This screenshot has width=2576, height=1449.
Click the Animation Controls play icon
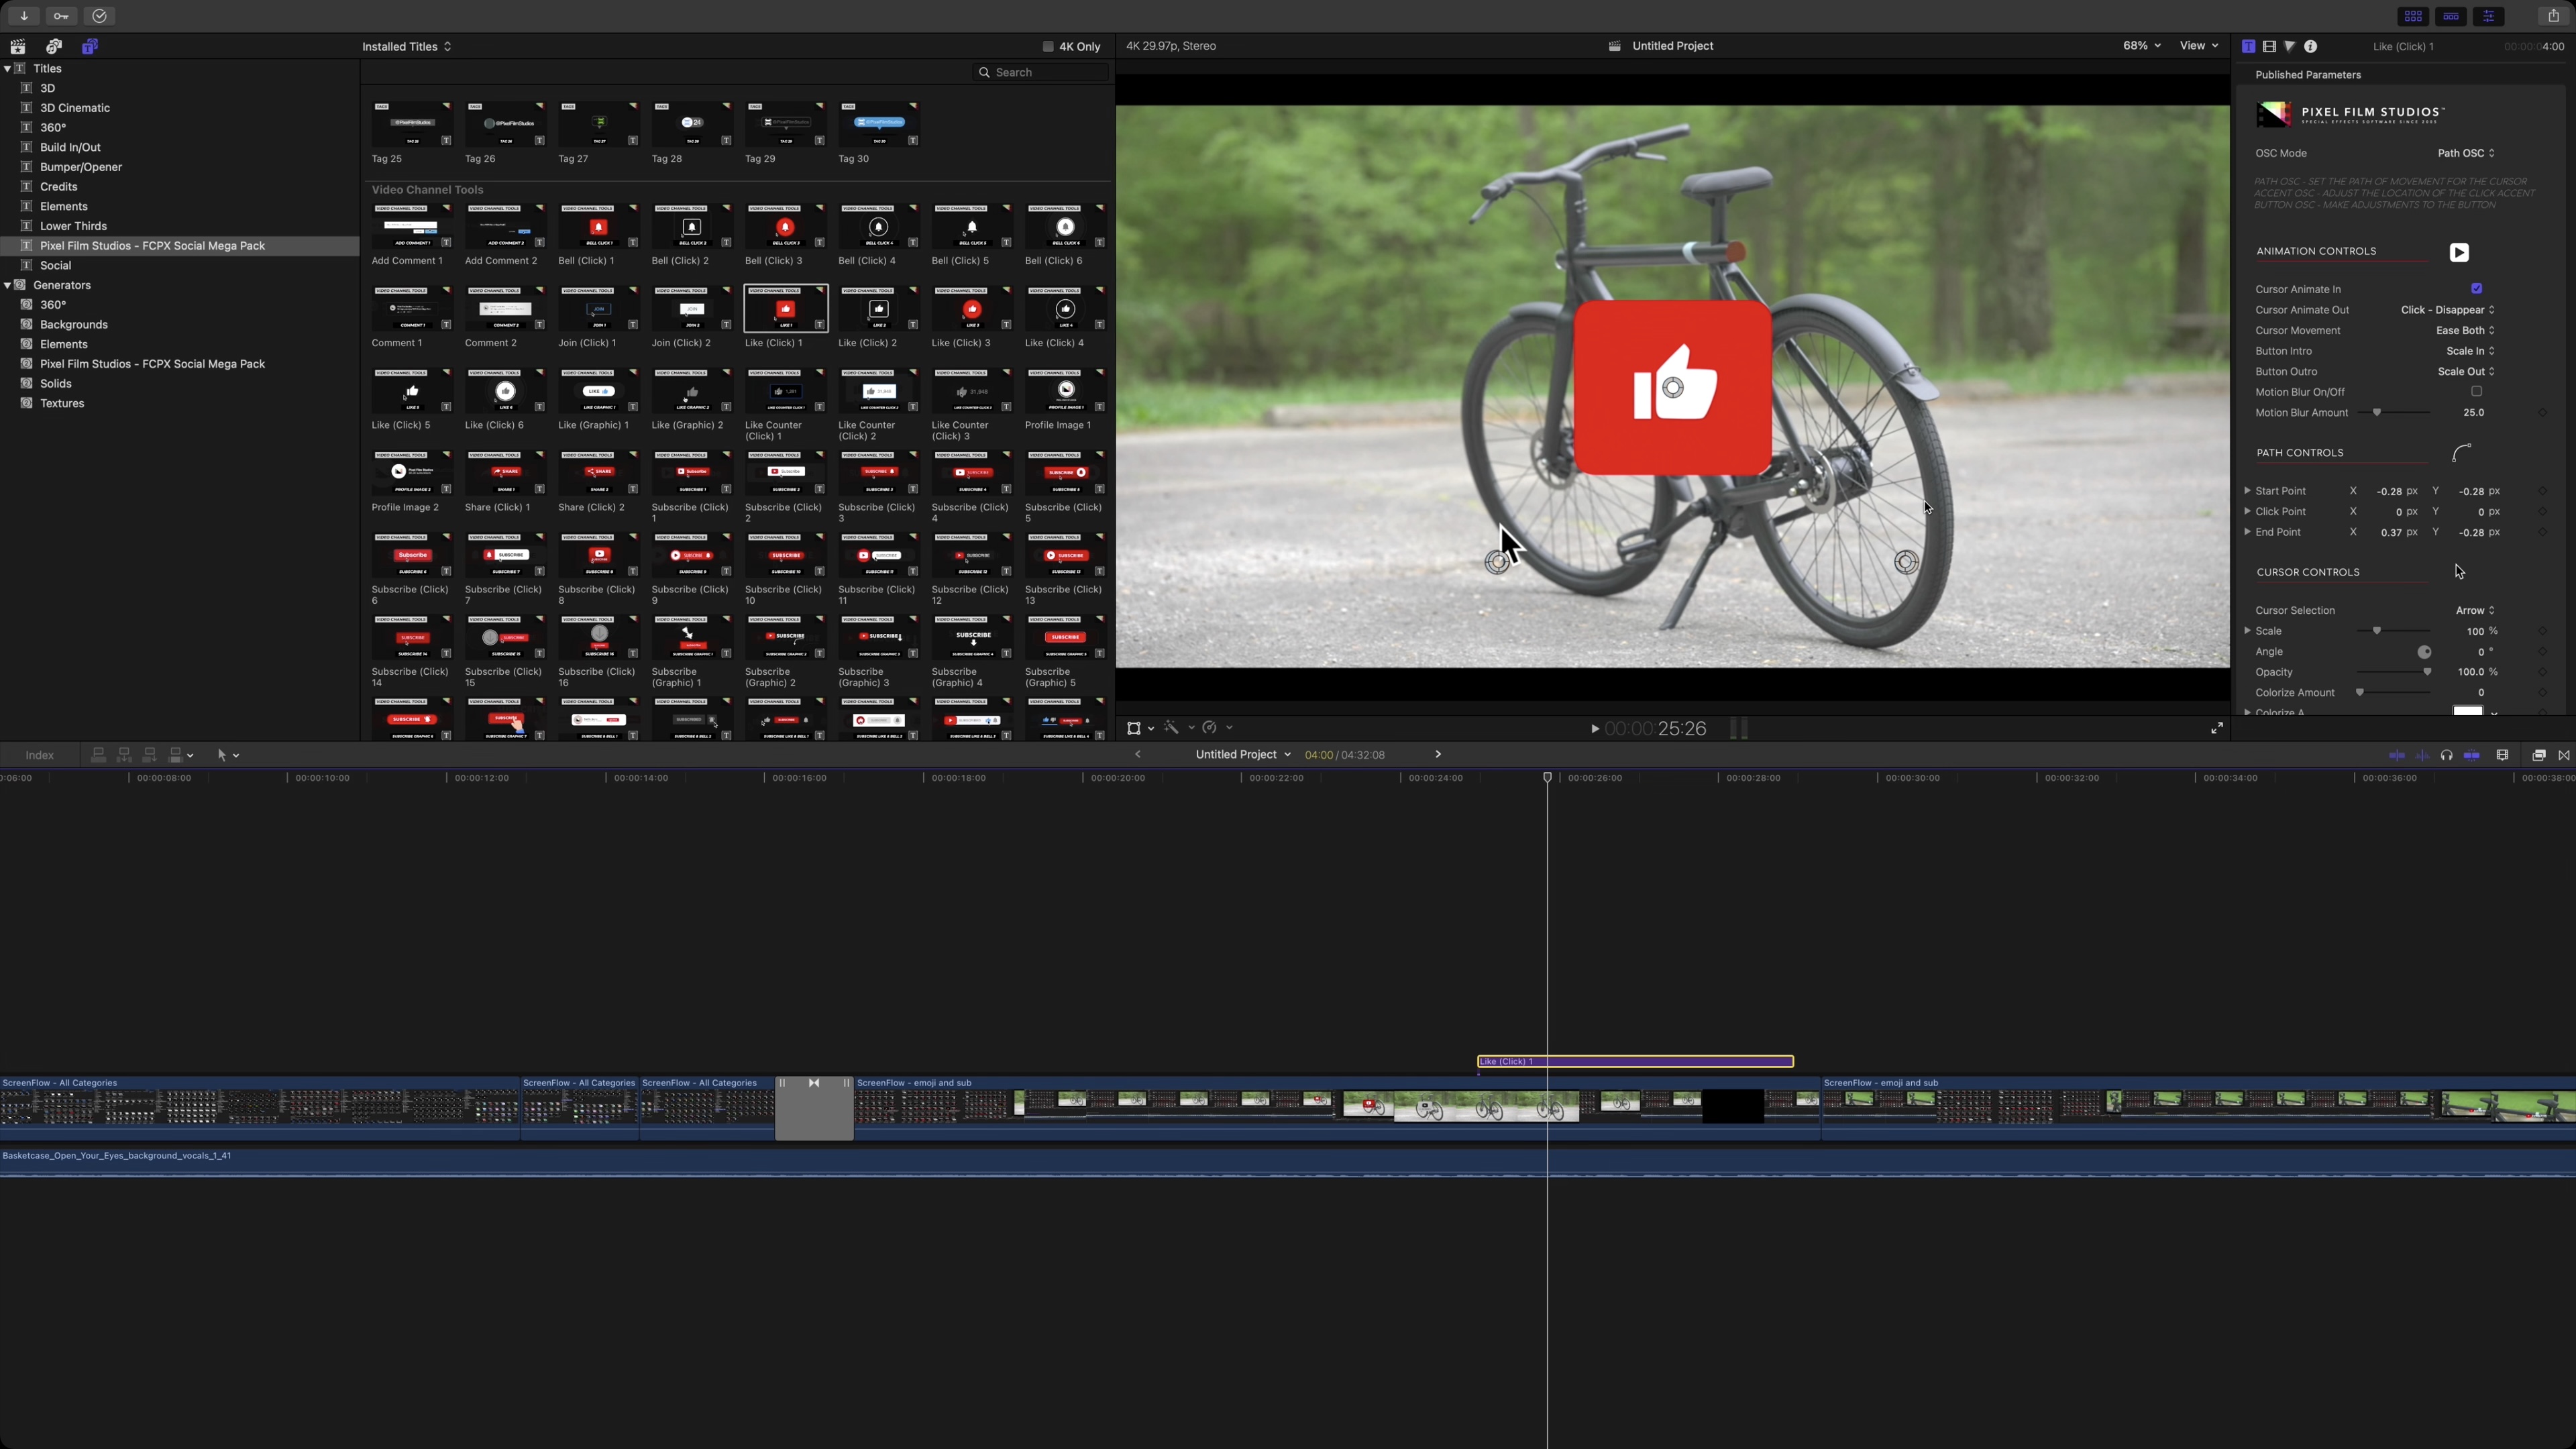point(2459,252)
